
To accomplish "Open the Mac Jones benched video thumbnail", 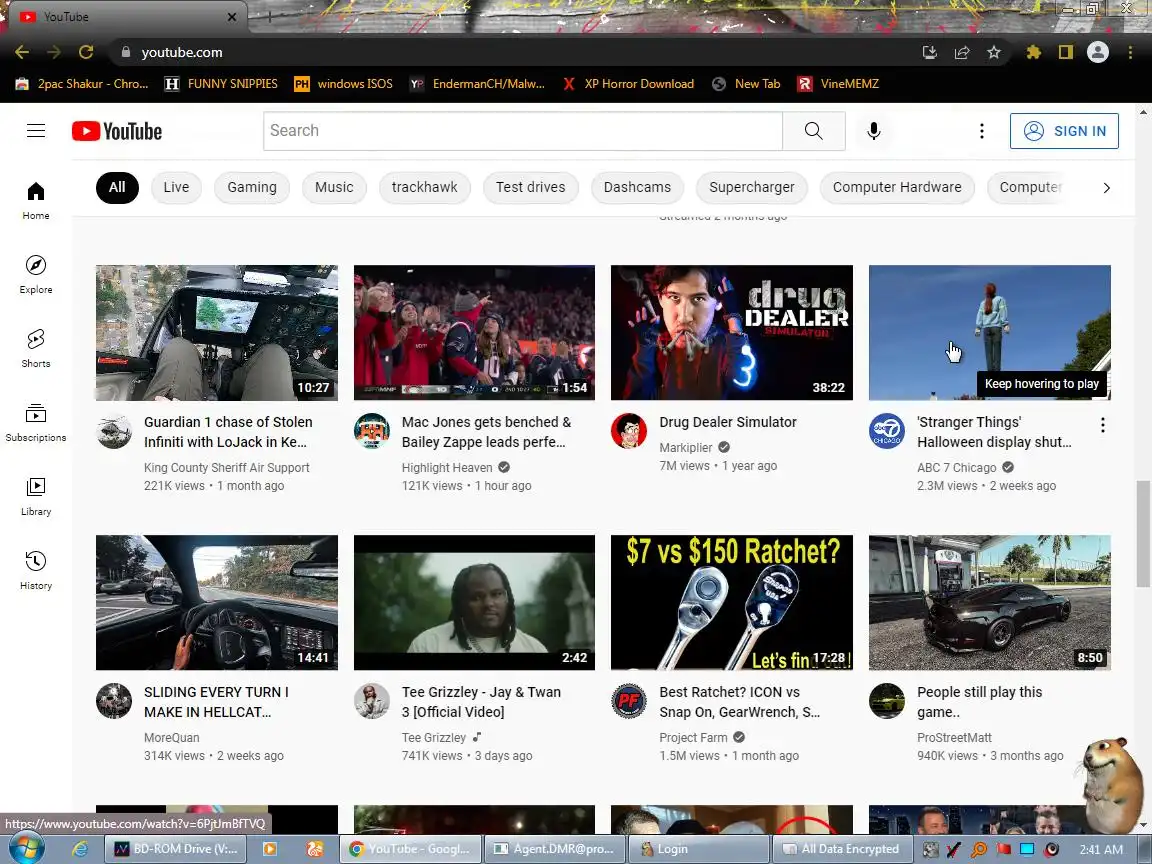I will pos(475,333).
